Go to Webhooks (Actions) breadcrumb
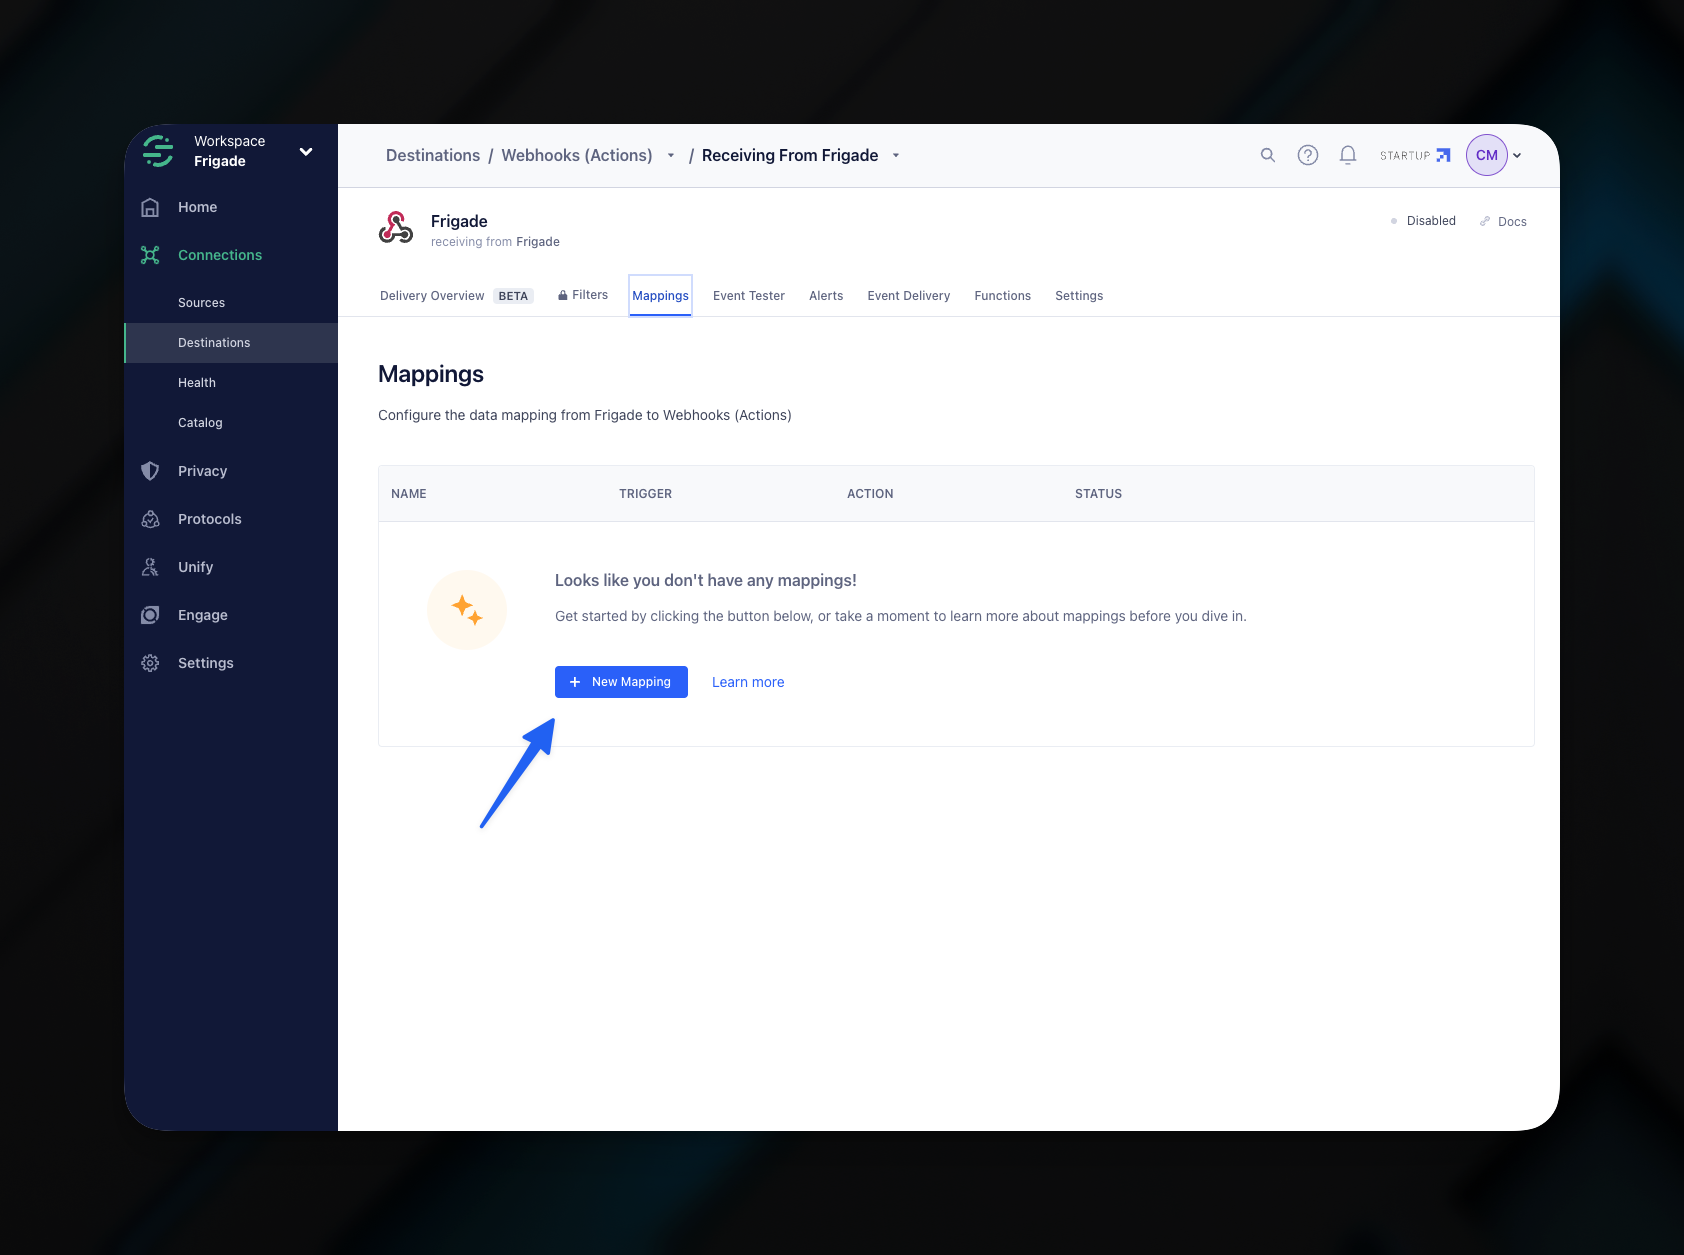 coord(577,155)
